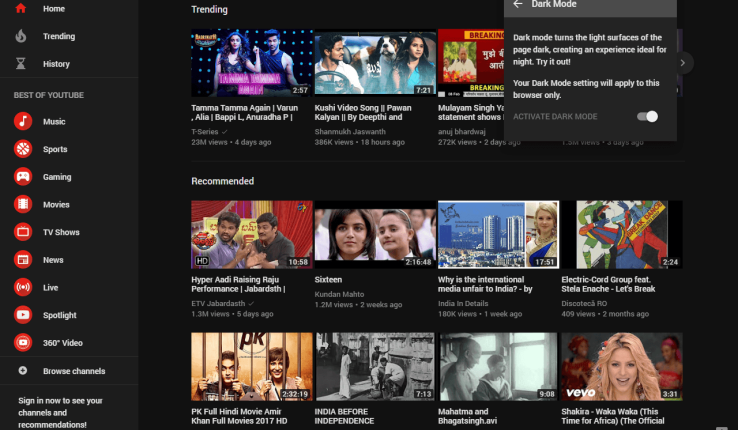Image resolution: width=738 pixels, height=430 pixels.
Task: Go back using Dark Mode arrow
Action: click(x=518, y=4)
